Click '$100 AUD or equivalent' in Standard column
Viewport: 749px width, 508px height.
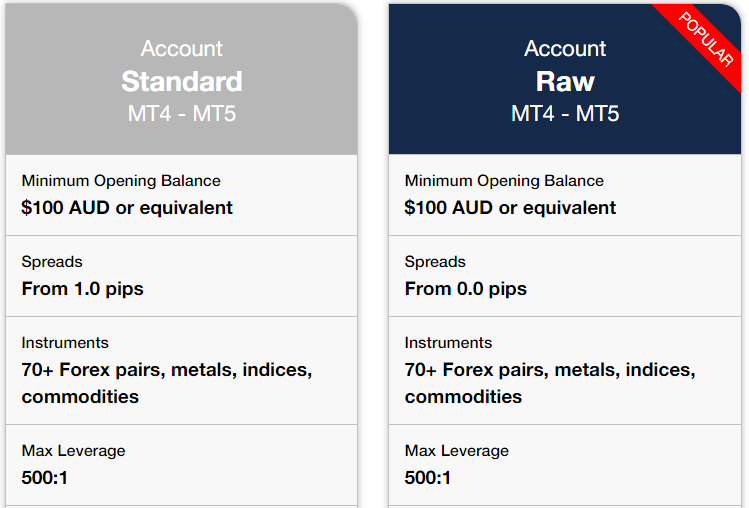pos(127,208)
